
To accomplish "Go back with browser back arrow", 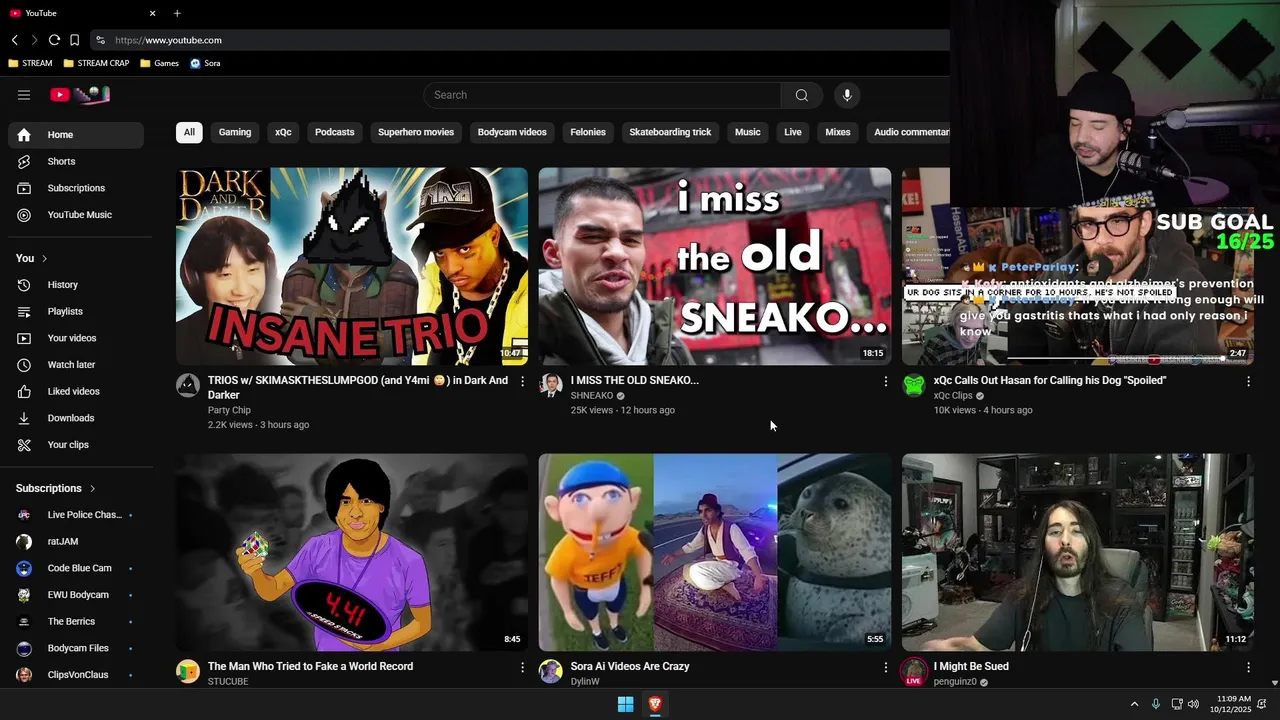I will pos(15,40).
